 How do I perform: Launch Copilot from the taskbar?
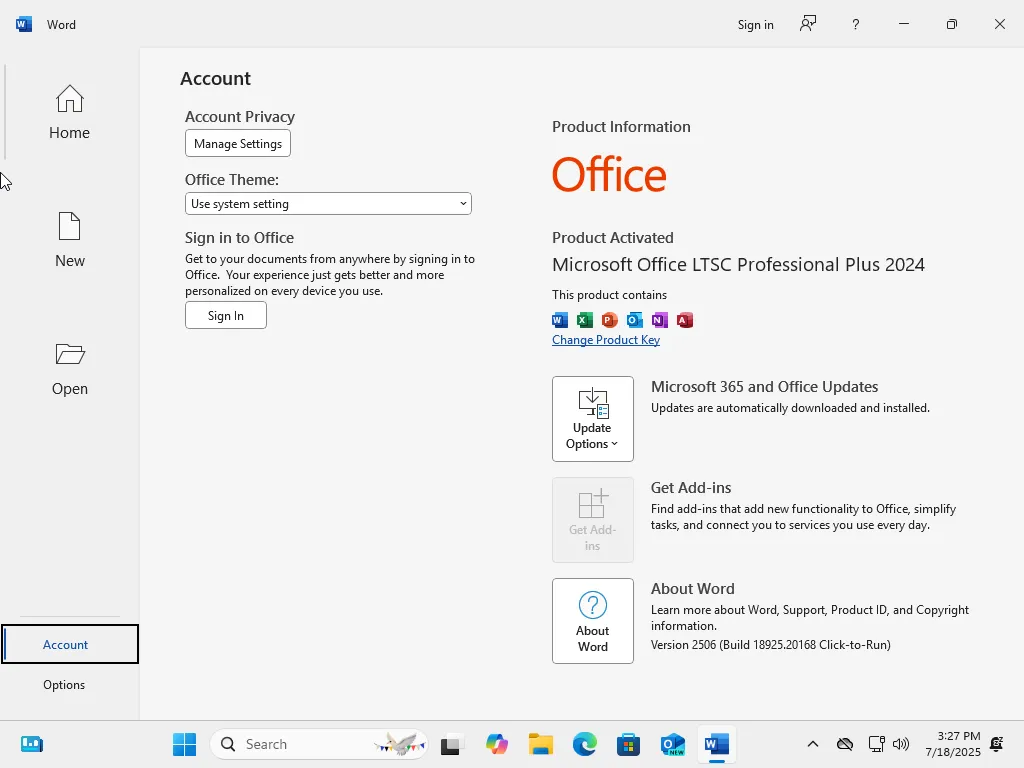pyautogui.click(x=496, y=744)
